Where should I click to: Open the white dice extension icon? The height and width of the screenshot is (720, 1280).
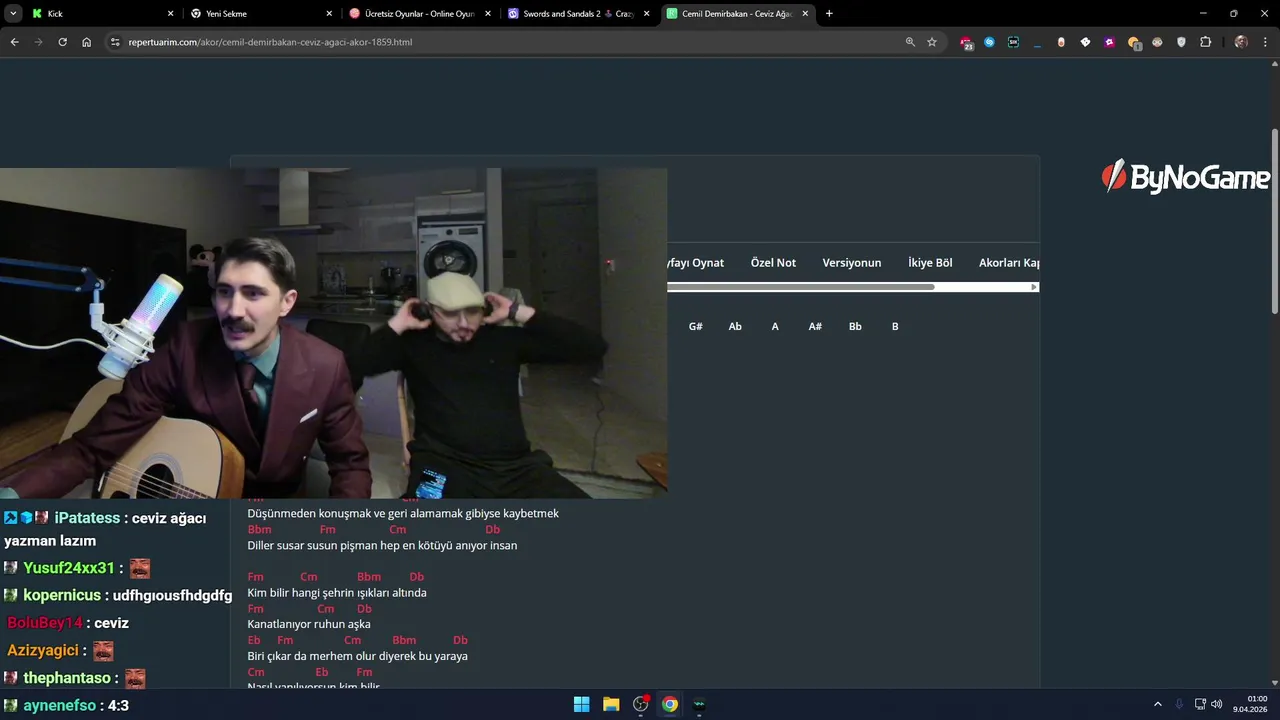(x=1085, y=42)
